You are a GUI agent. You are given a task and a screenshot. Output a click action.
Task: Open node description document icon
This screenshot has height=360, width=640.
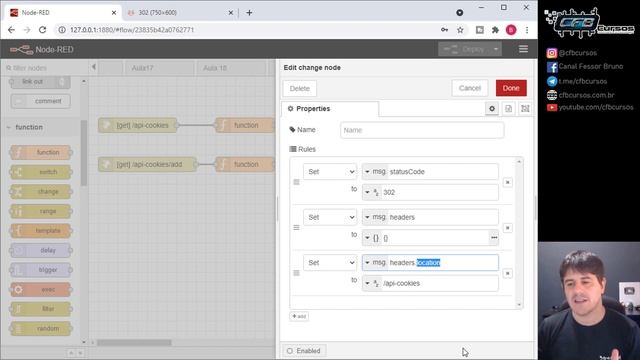pos(509,109)
